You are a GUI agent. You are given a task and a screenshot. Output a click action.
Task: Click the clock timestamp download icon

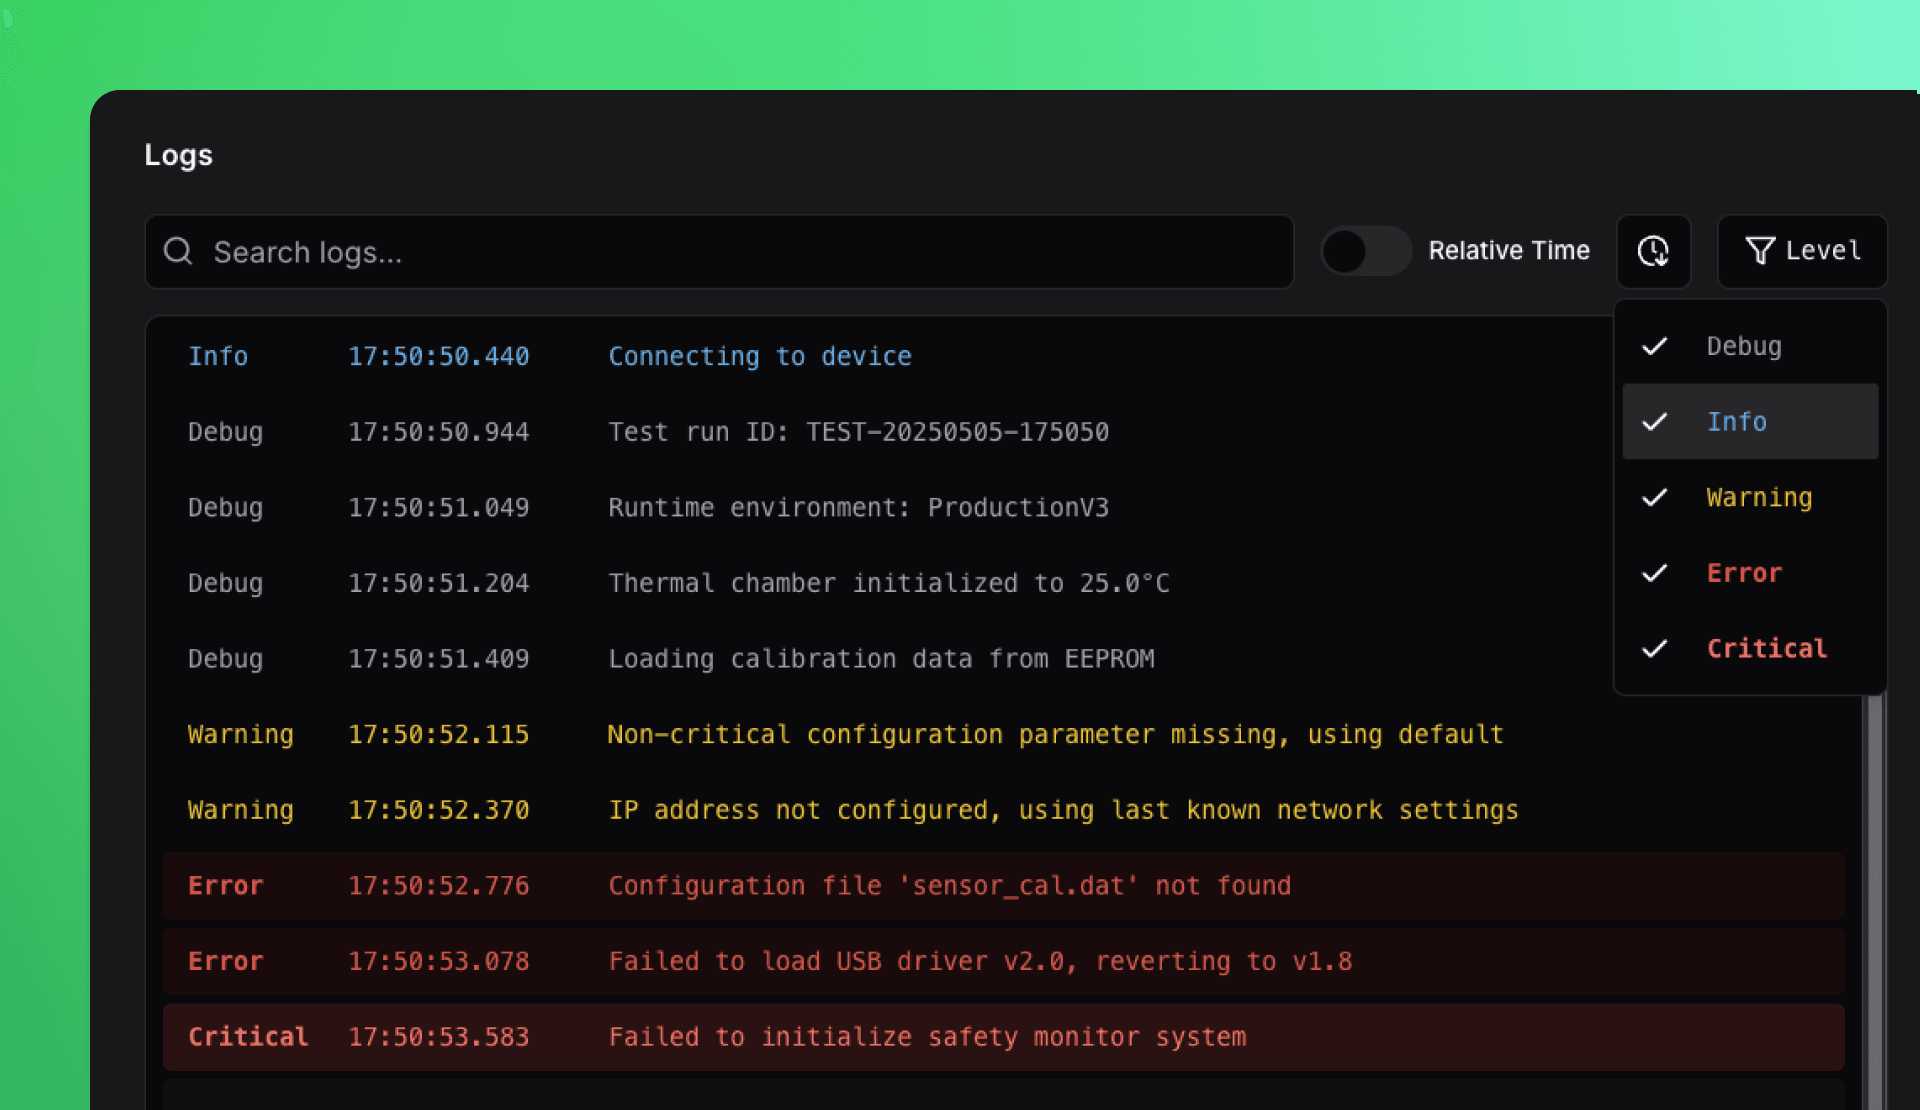[1654, 251]
